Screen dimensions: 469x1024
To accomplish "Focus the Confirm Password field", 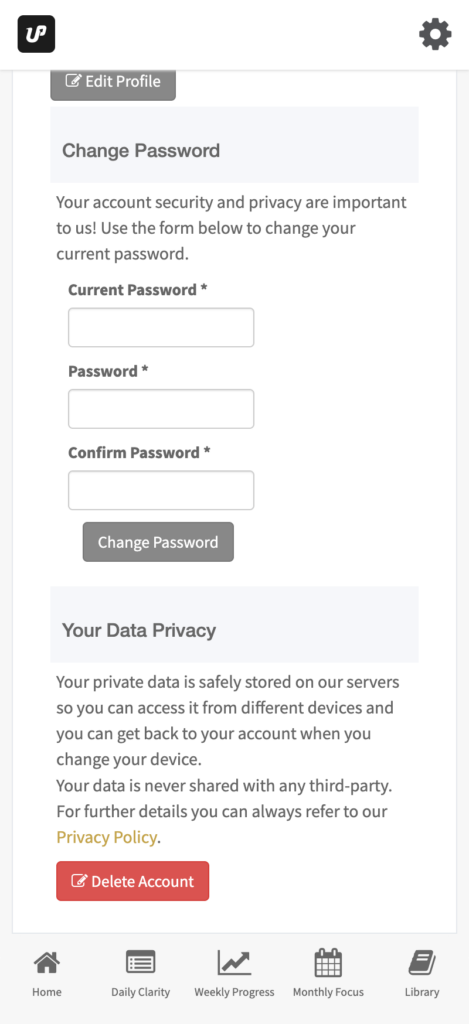I will [161, 490].
